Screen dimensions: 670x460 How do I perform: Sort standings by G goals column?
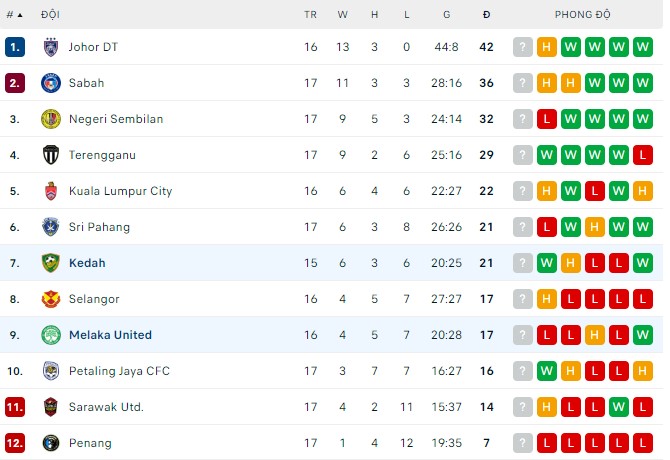(x=446, y=15)
